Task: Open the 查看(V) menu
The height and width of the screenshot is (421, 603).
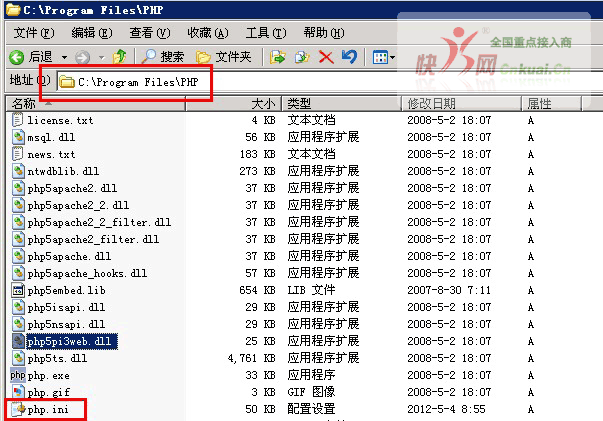Action: click(x=148, y=33)
